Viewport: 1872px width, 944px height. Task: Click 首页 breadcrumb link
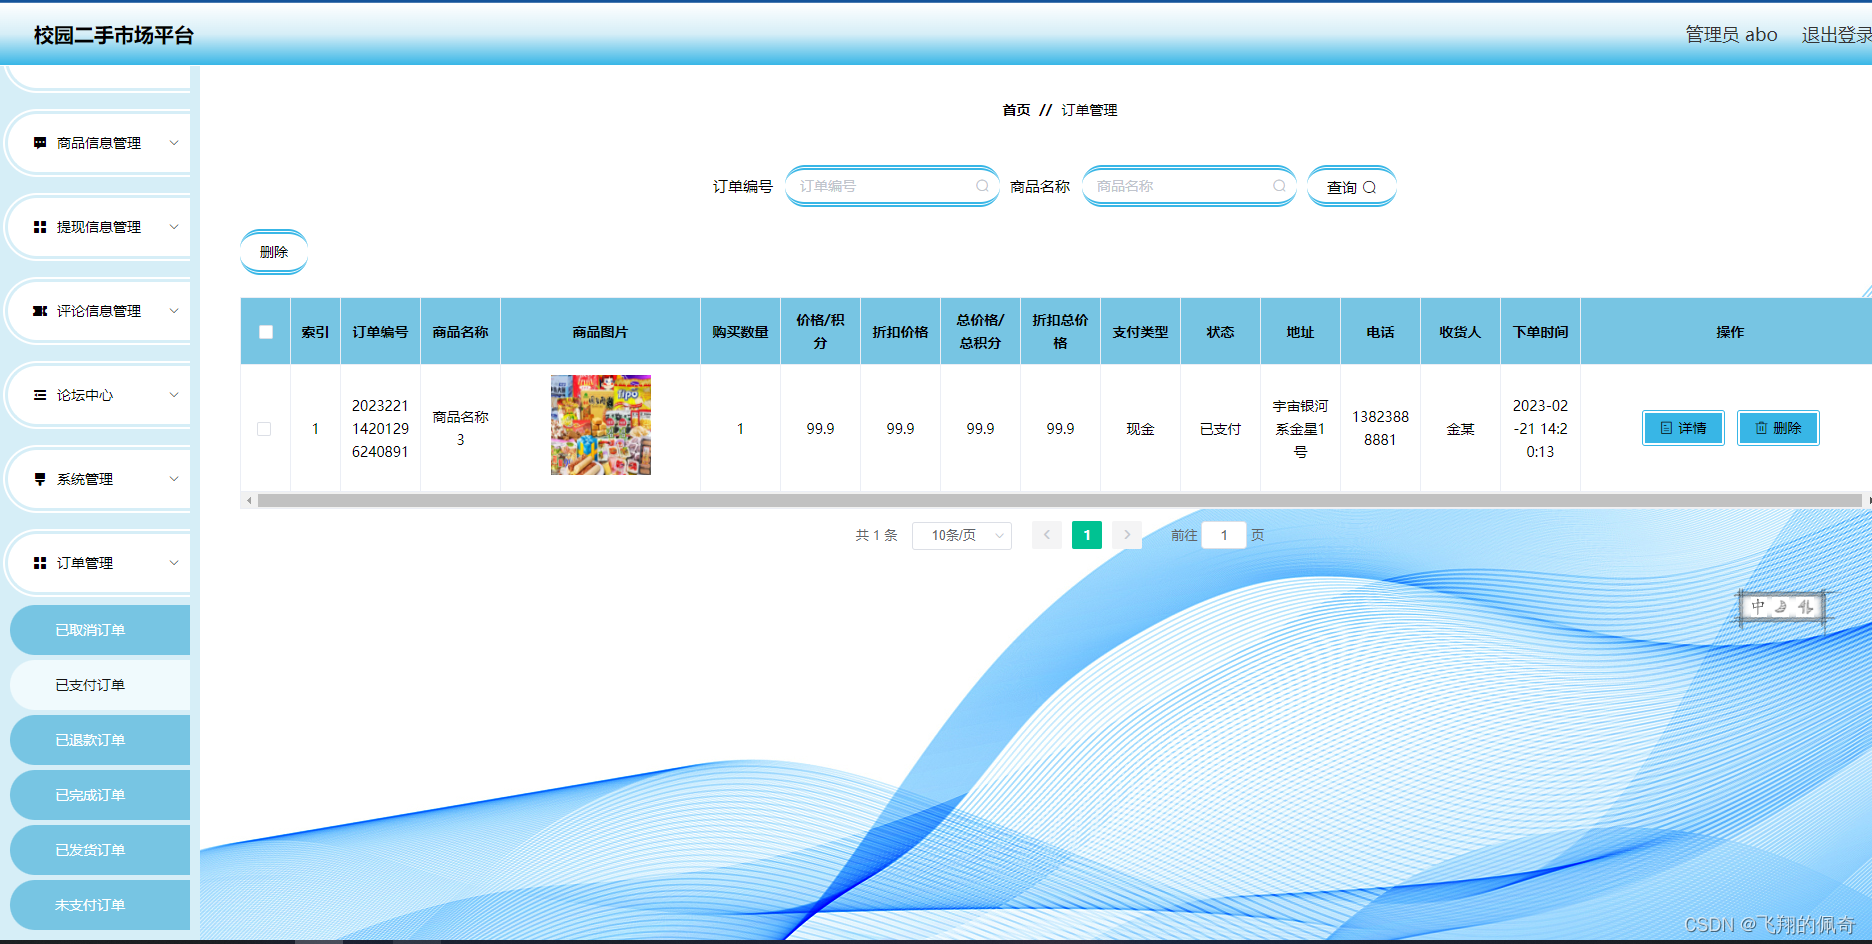1016,110
